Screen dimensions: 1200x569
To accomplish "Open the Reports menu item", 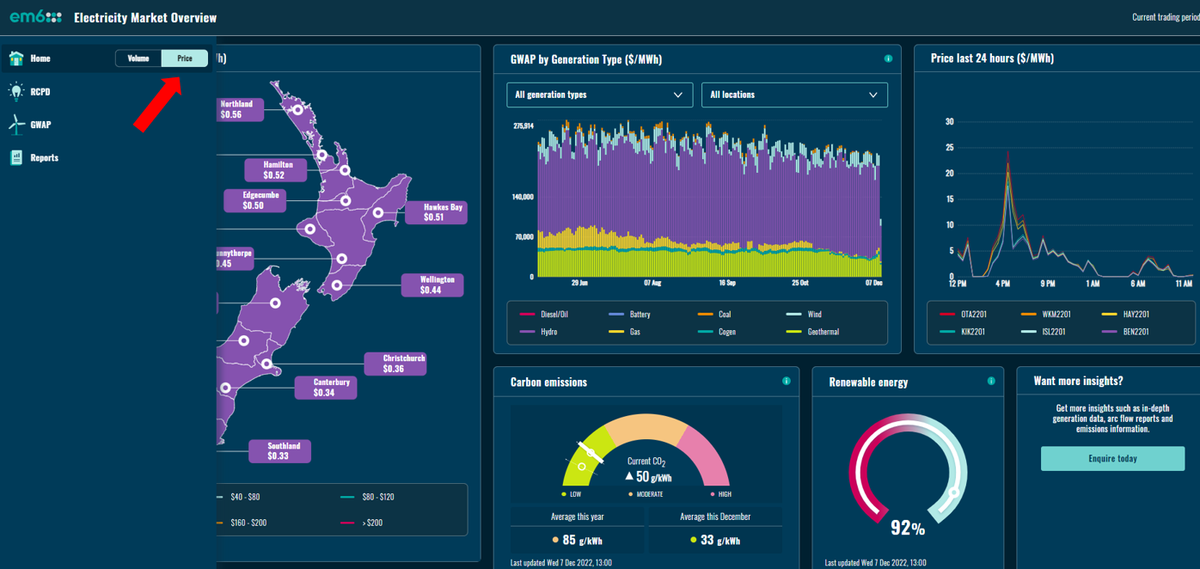I will [44, 158].
